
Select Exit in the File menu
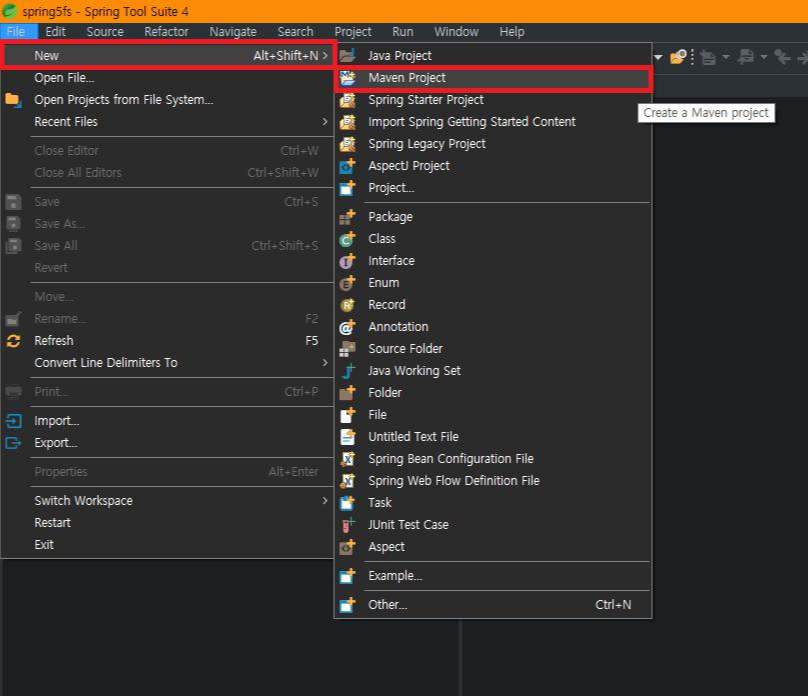click(167, 545)
